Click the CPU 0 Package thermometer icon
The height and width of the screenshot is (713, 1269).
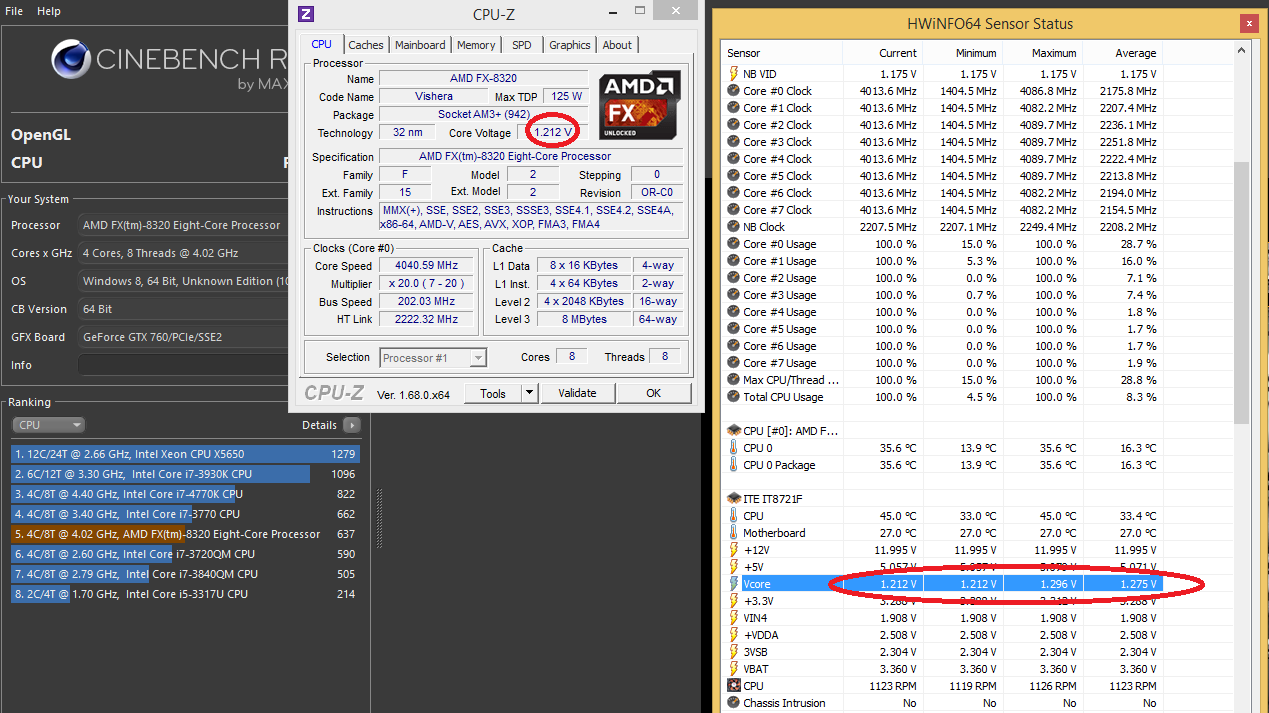[x=734, y=465]
